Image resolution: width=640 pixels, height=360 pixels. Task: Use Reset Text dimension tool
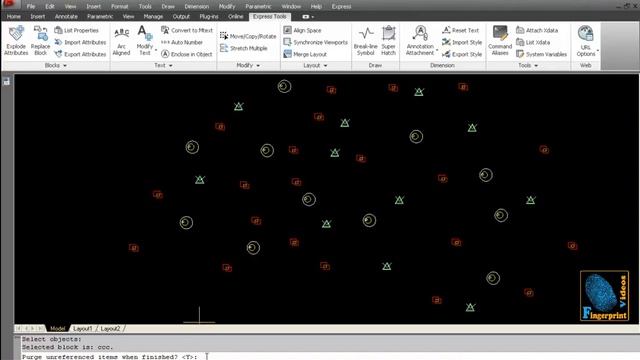click(x=460, y=30)
